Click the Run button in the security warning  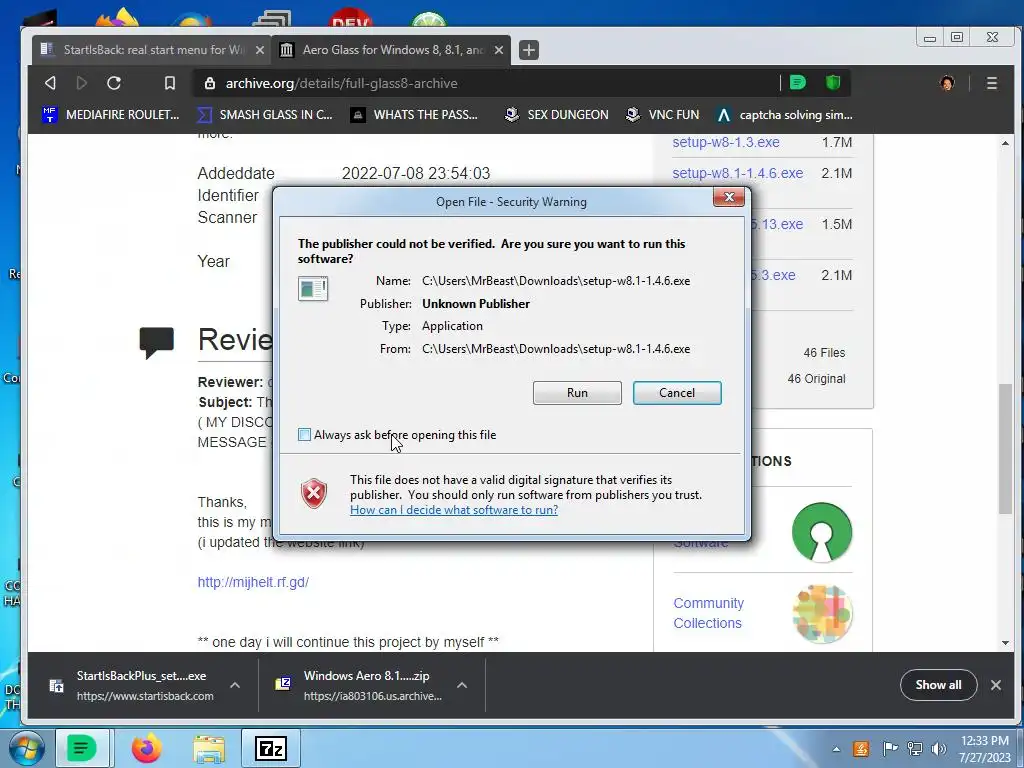[x=577, y=392]
